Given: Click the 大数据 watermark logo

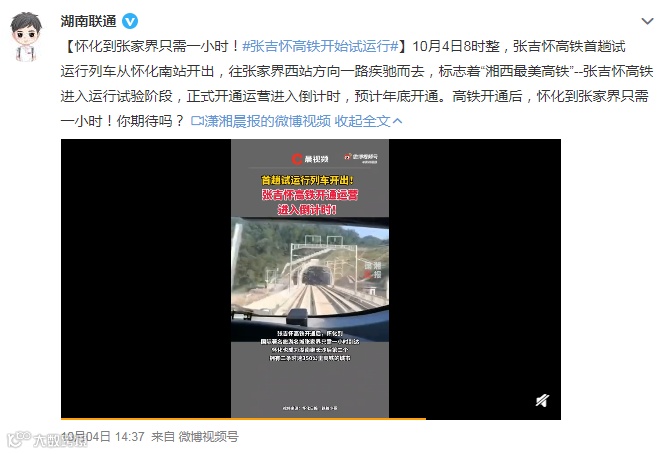Looking at the screenshot, I should pyautogui.click(x=46, y=439).
